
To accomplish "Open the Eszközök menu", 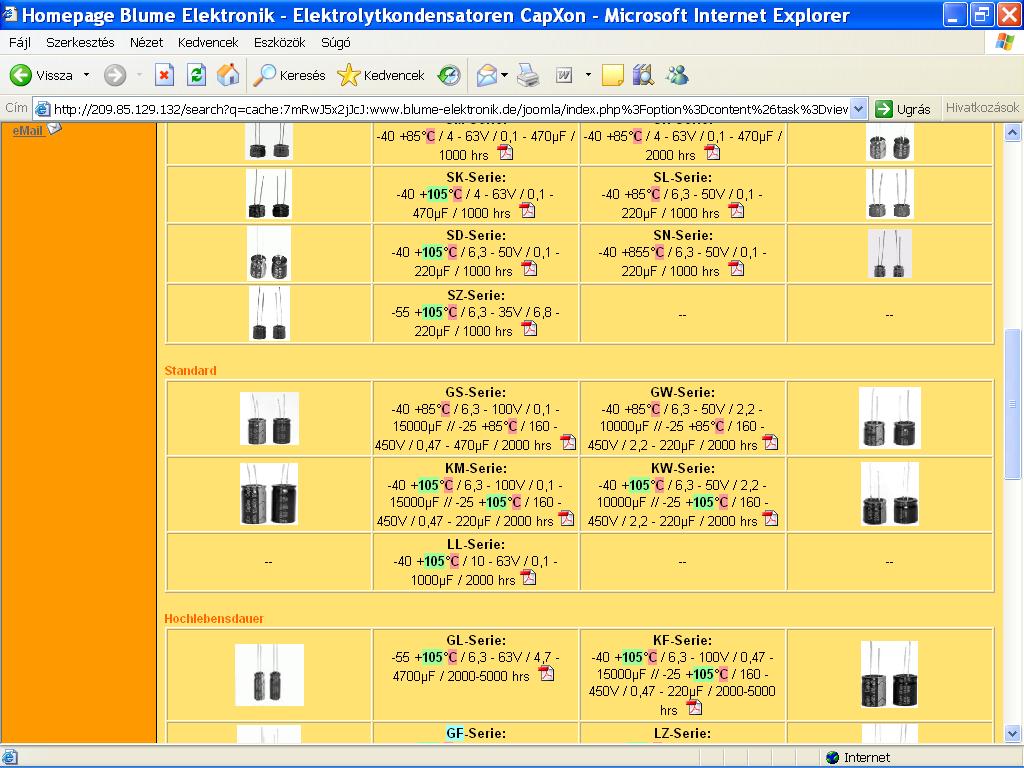I will (280, 42).
